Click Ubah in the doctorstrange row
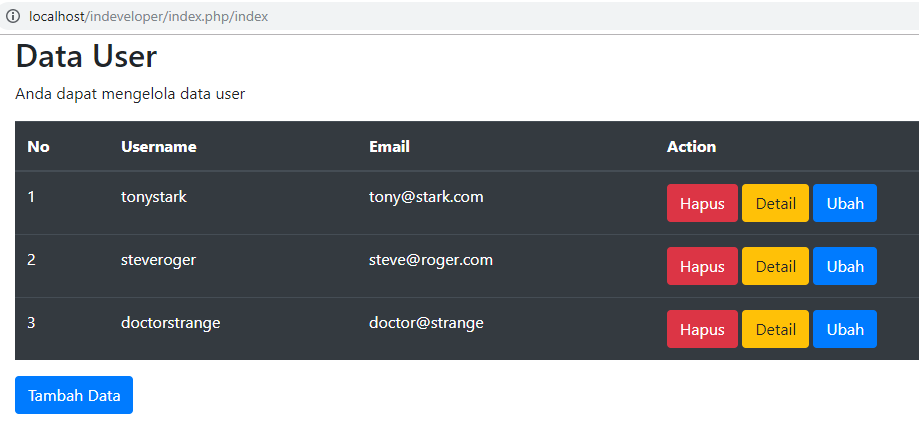919x433 pixels. (x=845, y=329)
